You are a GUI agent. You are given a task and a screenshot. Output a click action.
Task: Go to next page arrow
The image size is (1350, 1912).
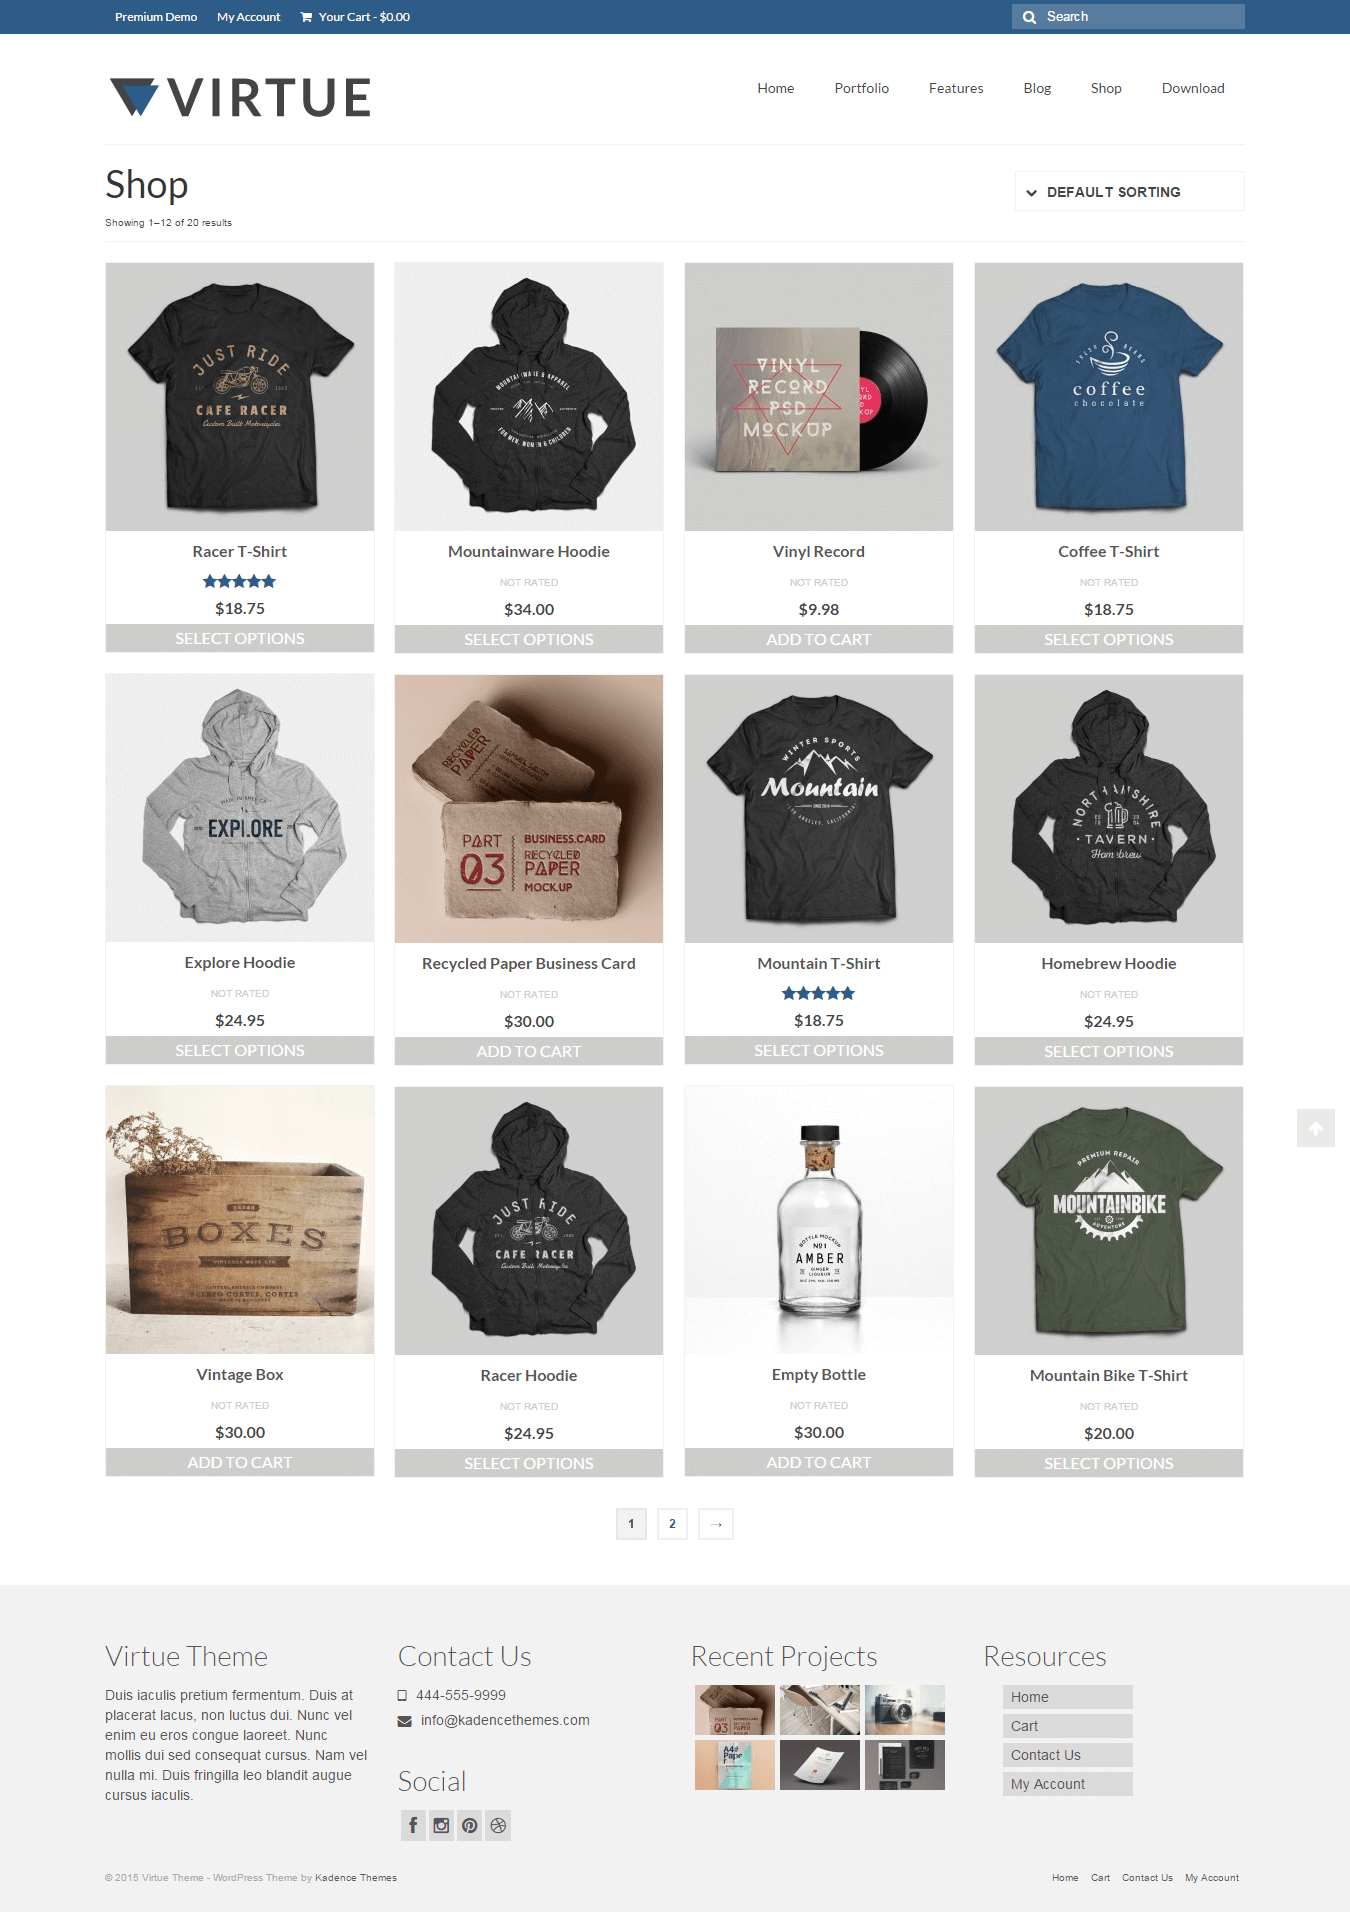click(716, 1524)
